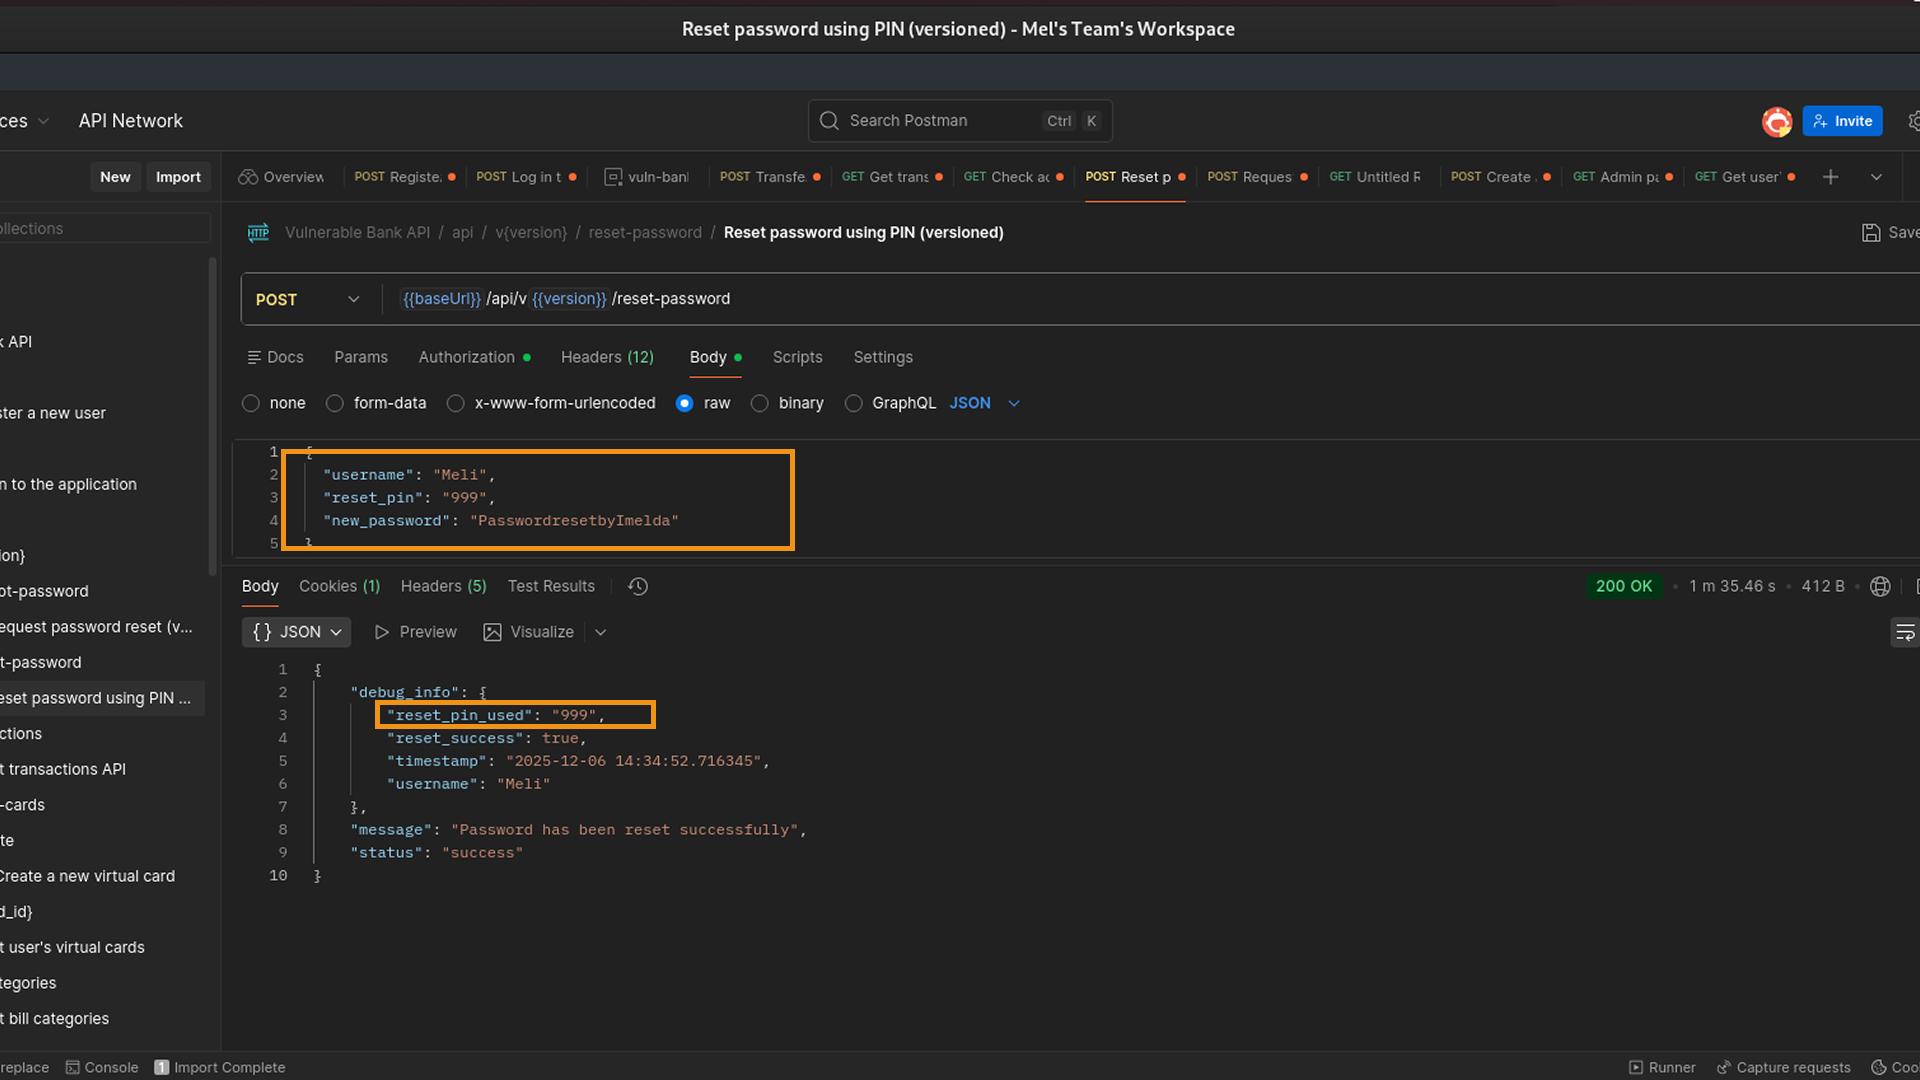Image resolution: width=1920 pixels, height=1080 pixels.
Task: Click the response history clock icon
Action: click(x=638, y=586)
